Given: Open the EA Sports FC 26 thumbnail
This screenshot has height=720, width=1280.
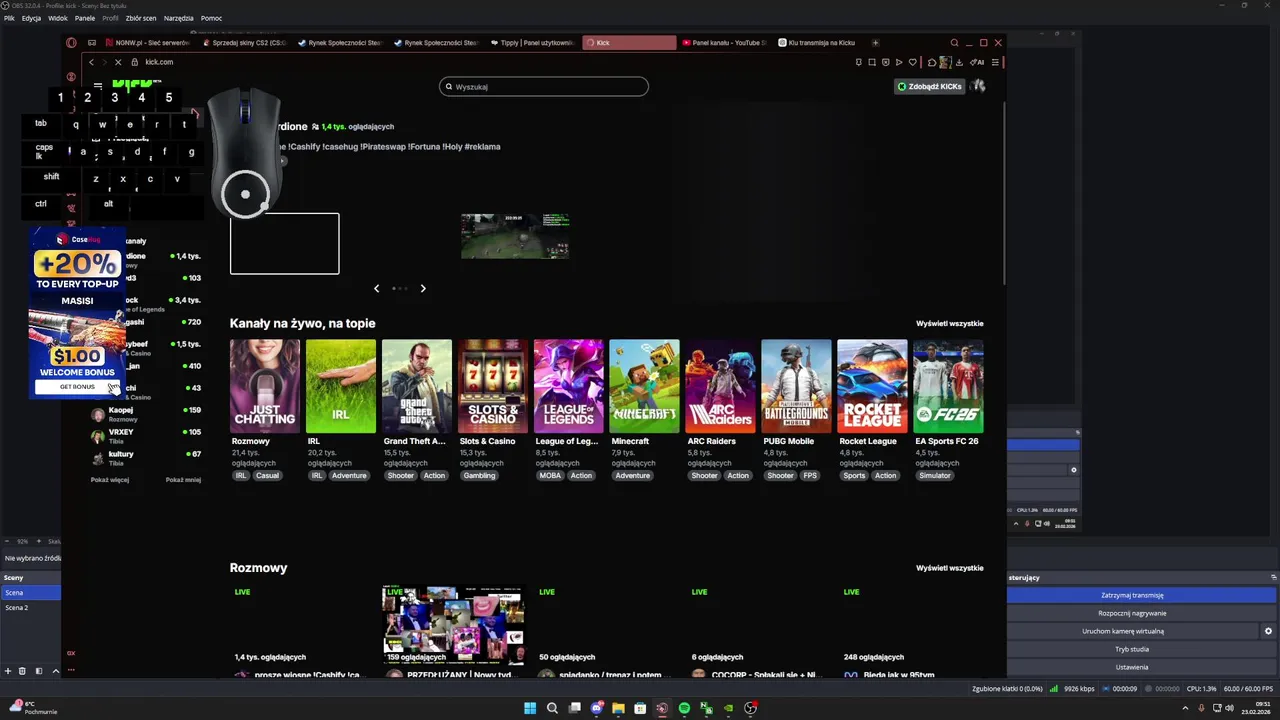Looking at the screenshot, I should [x=948, y=386].
